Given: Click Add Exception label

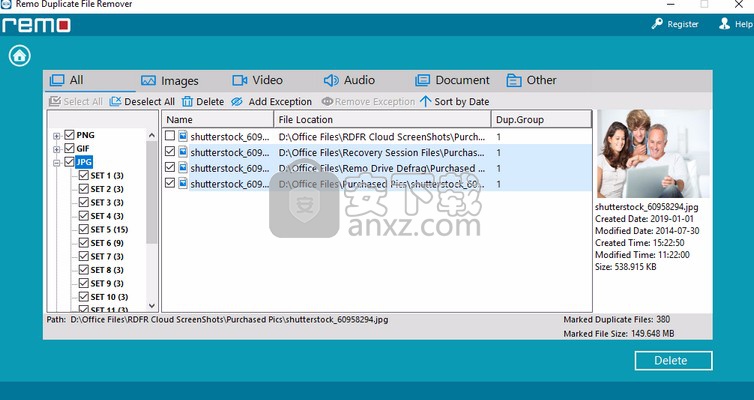Looking at the screenshot, I should click(x=280, y=101).
